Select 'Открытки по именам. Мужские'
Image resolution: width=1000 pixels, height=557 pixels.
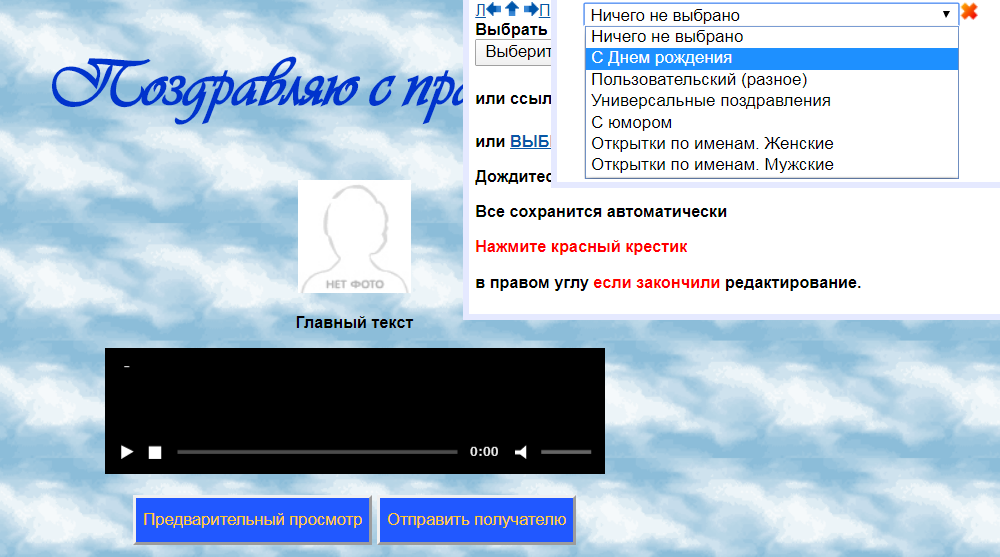(x=712, y=165)
